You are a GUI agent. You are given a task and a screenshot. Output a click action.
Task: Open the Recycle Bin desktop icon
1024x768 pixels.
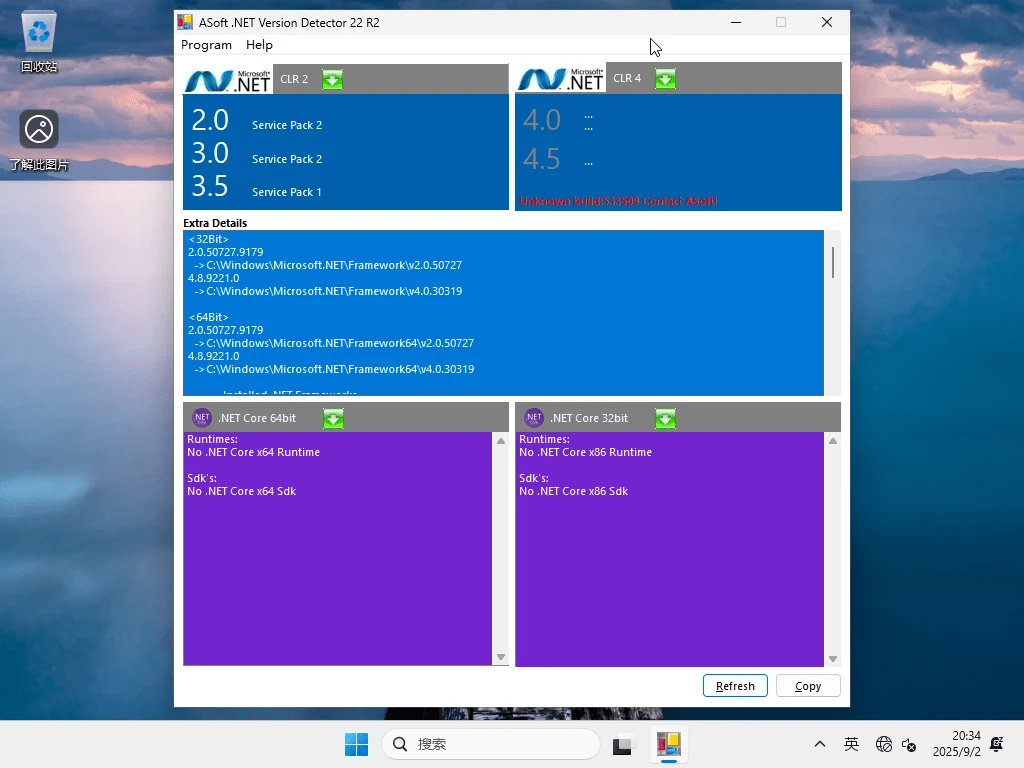click(x=39, y=42)
